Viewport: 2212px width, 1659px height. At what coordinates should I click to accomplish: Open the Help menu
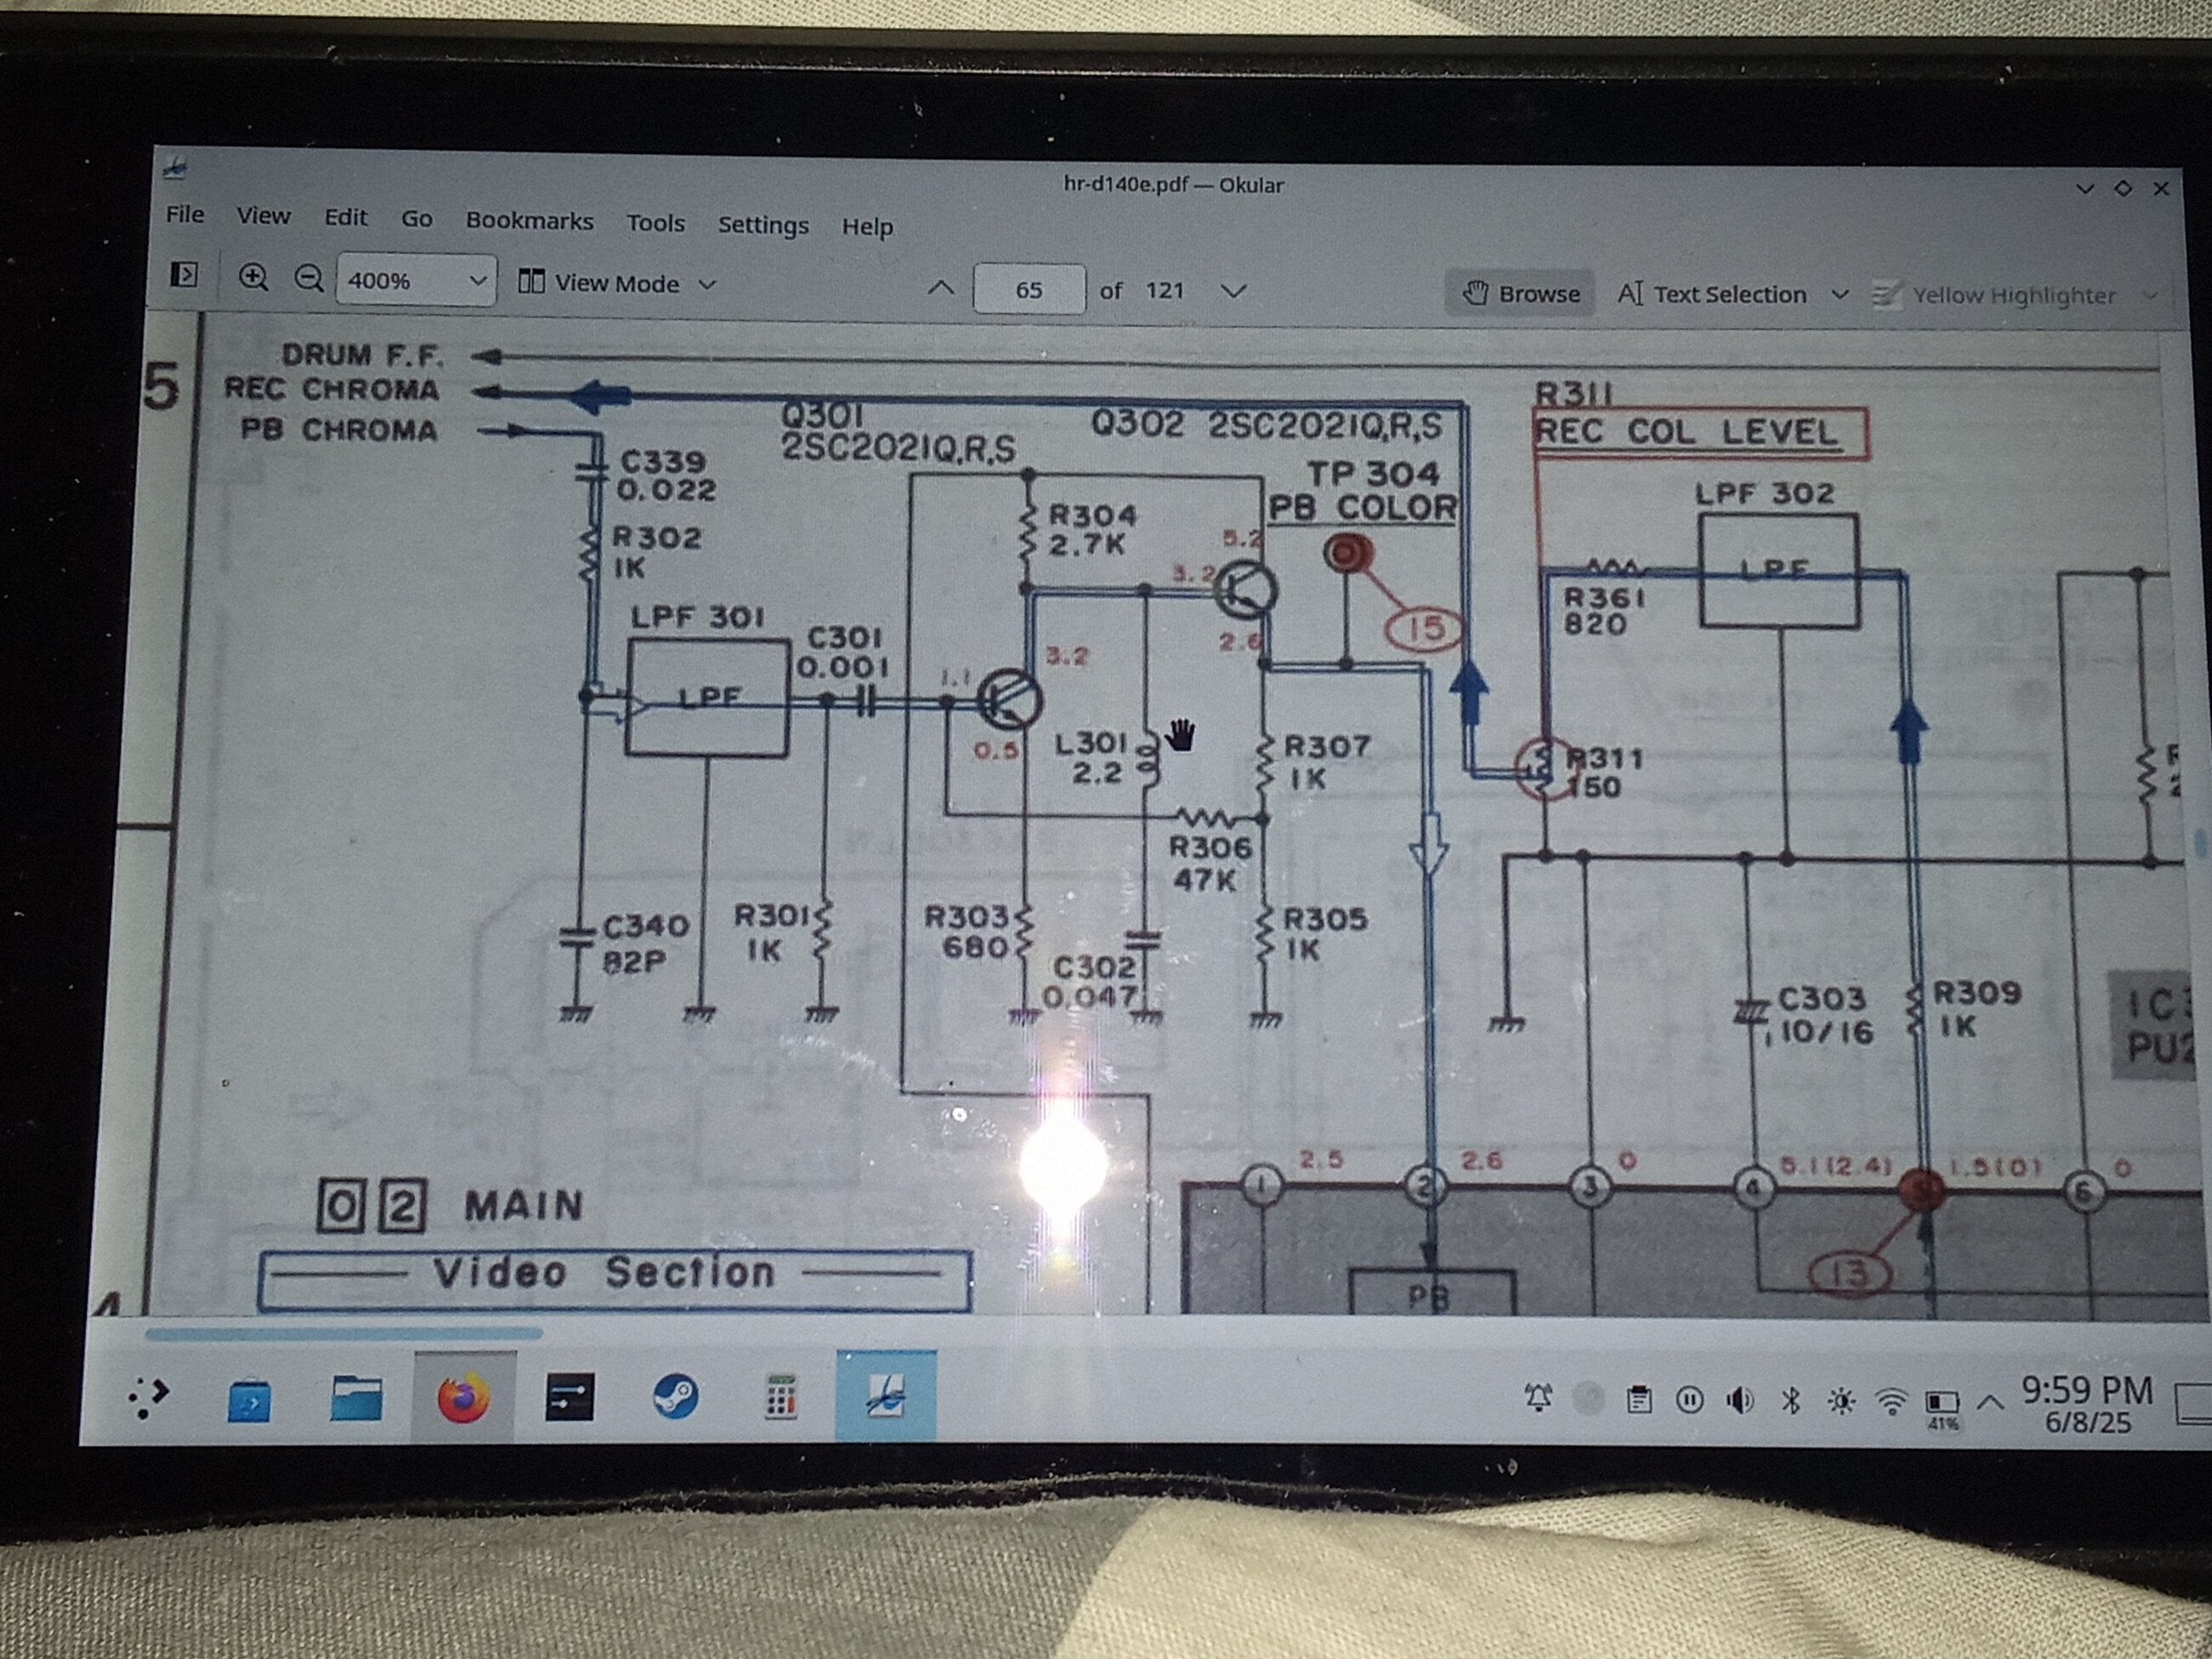867,227
